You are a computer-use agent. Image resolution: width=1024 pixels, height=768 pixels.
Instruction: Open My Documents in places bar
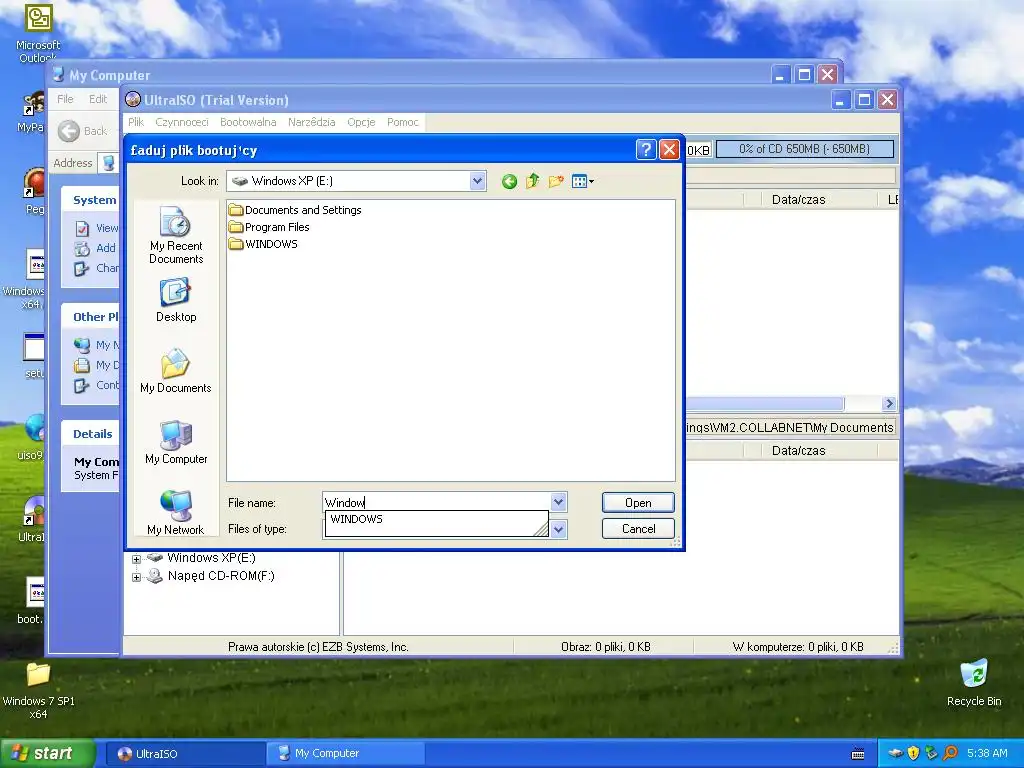click(176, 371)
